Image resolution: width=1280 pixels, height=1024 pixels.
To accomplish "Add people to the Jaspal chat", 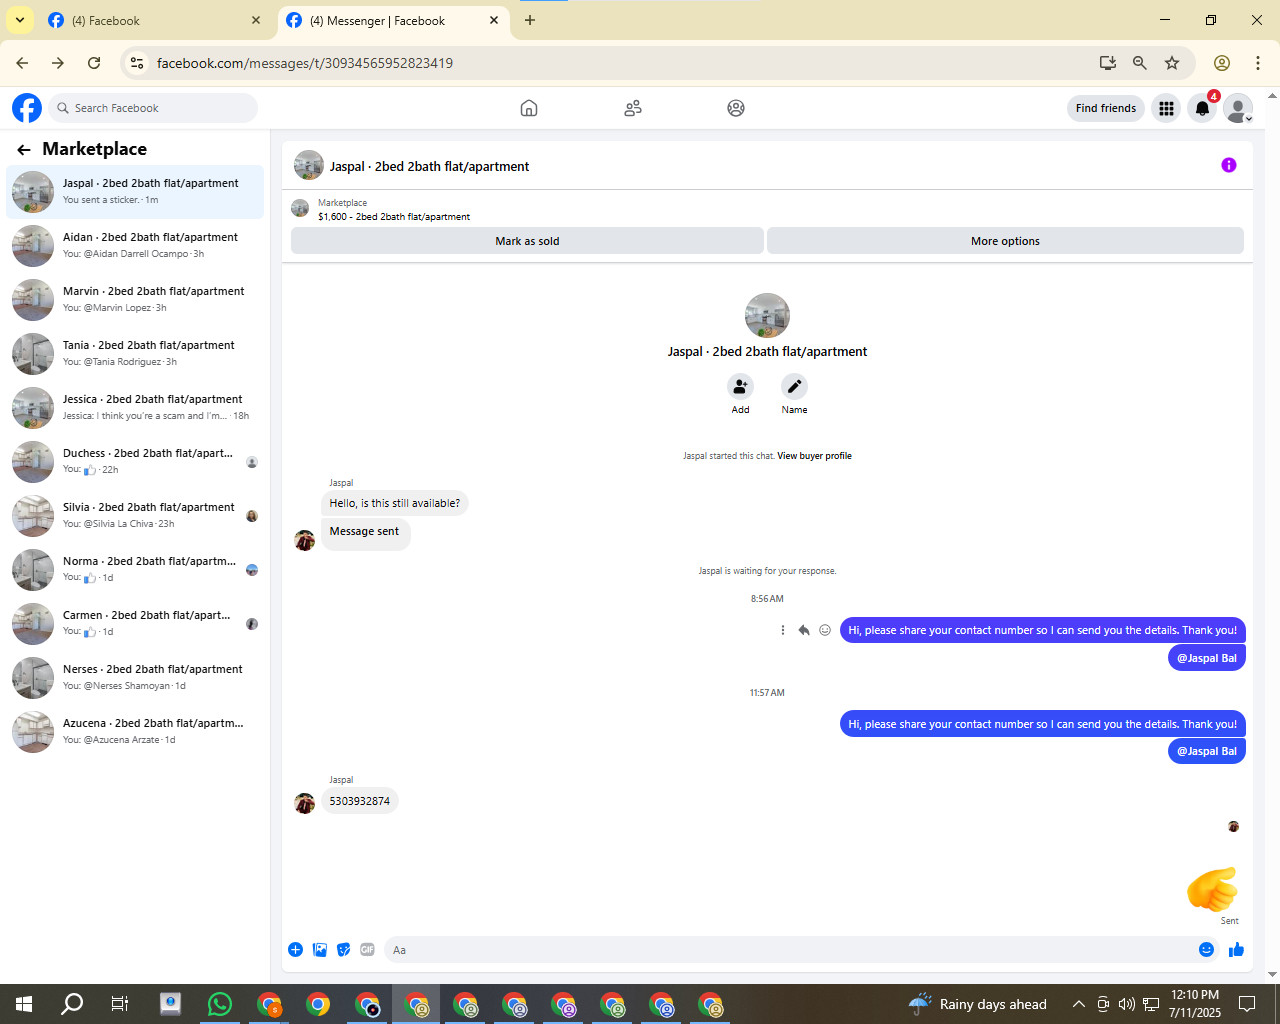I will [740, 387].
